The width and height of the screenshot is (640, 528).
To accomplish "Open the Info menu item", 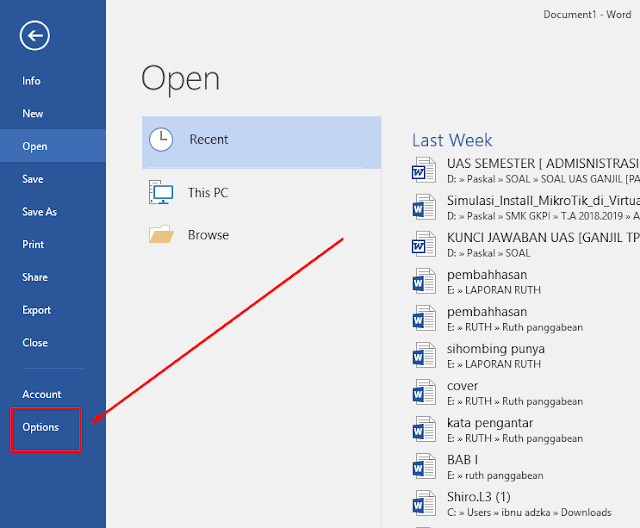I will coord(31,81).
